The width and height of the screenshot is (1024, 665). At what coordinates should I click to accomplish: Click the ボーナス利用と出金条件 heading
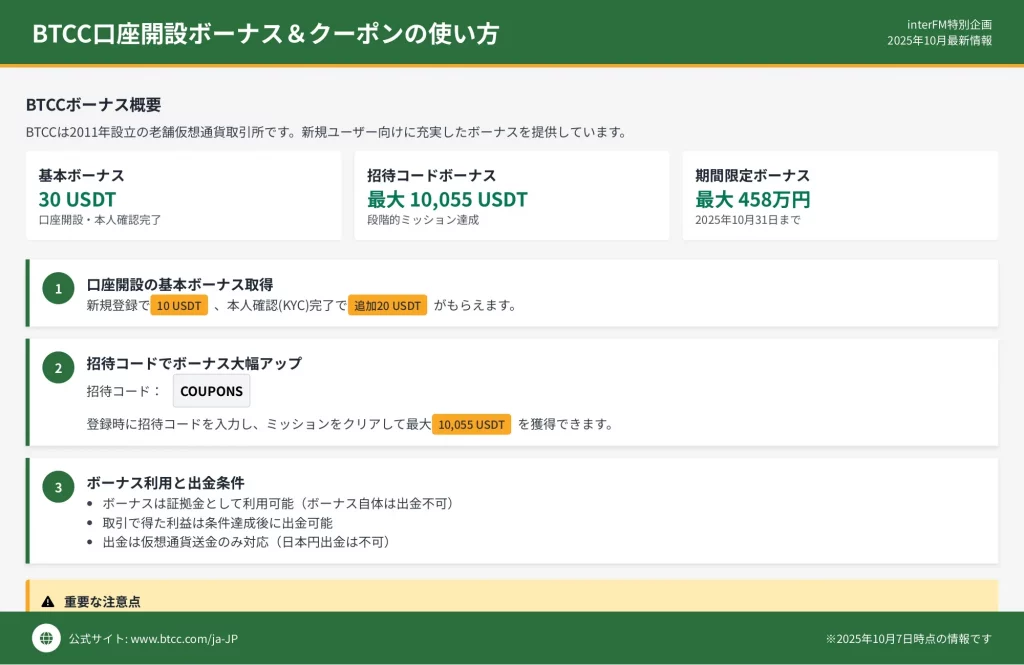click(x=165, y=482)
